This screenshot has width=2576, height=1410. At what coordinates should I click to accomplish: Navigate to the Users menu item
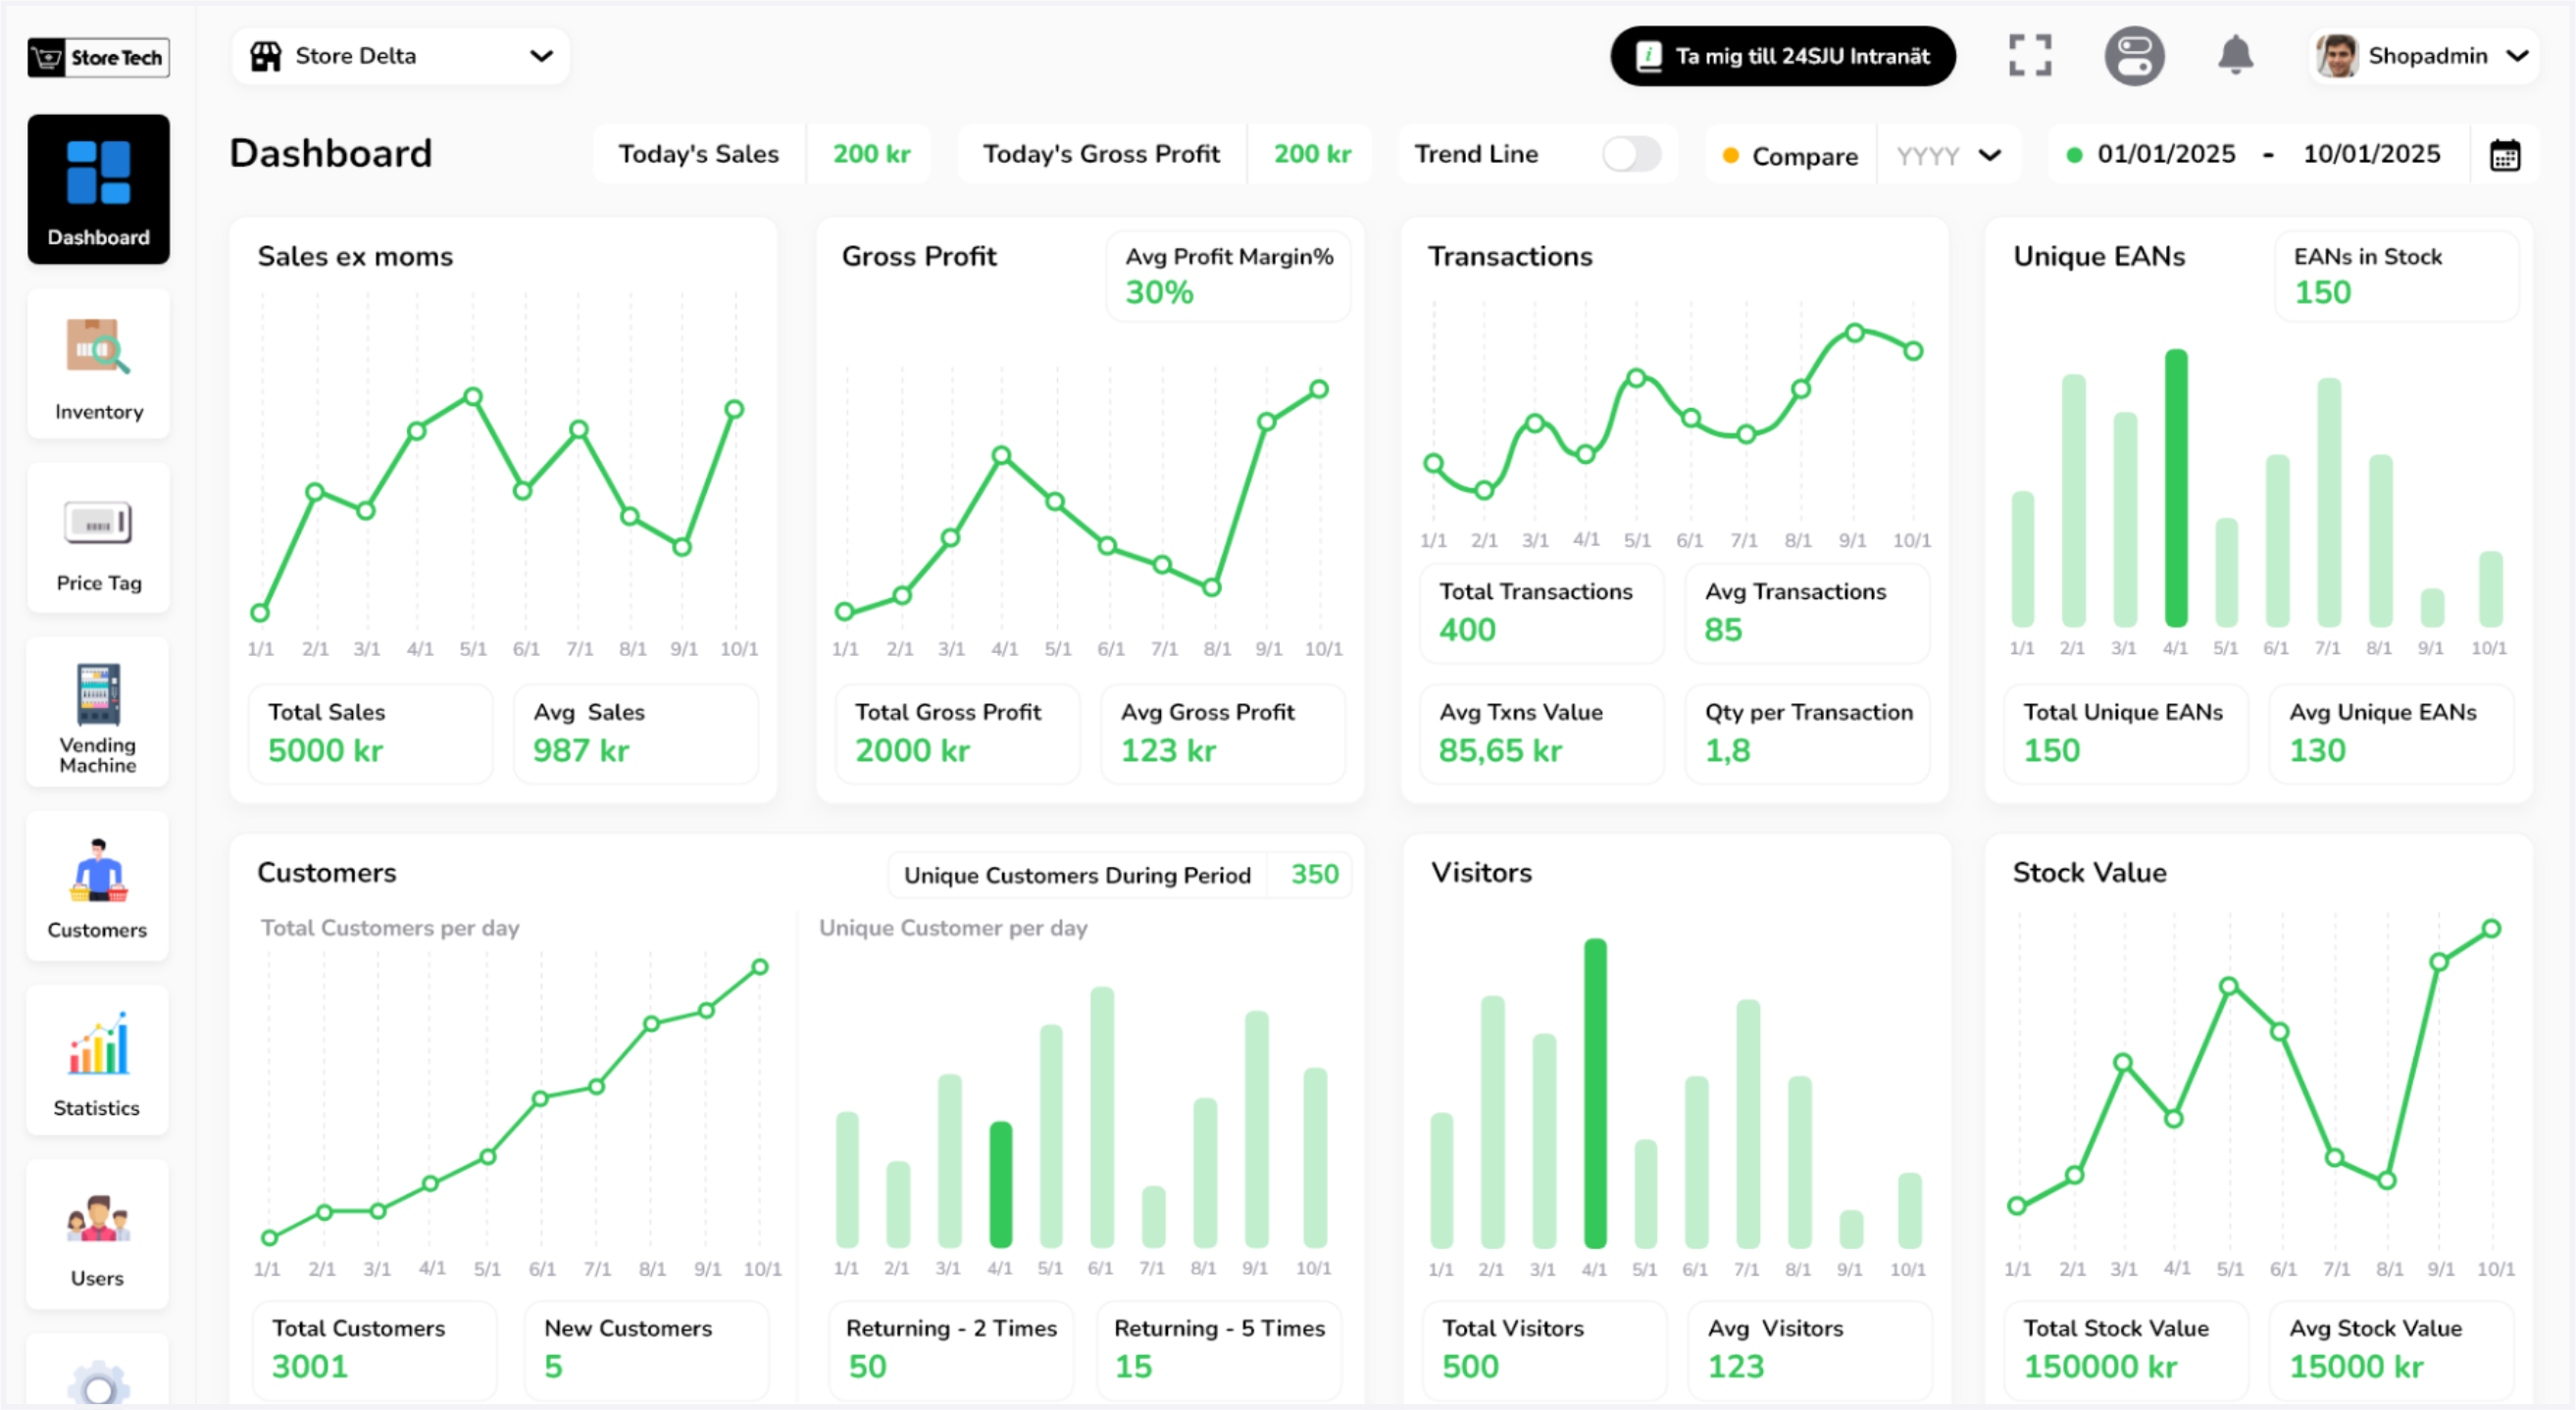[x=98, y=1237]
